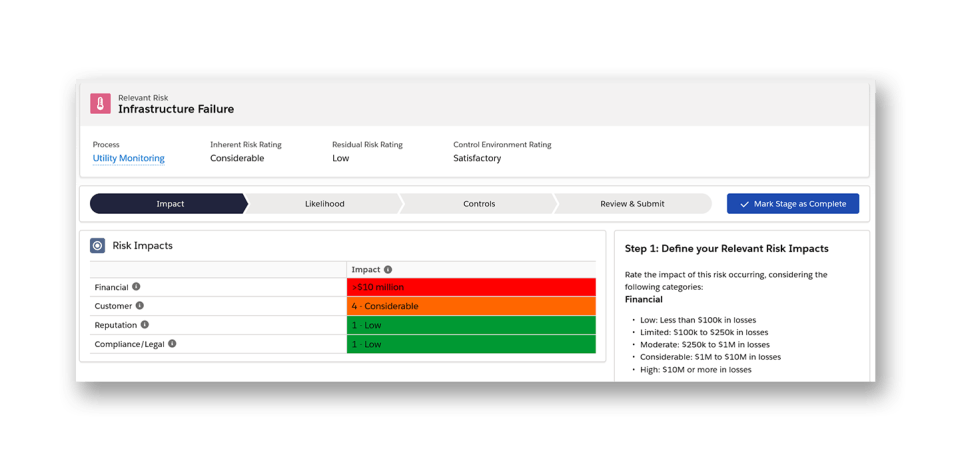Click the info icon beside Reputation
The height and width of the screenshot is (475, 960).
144,324
